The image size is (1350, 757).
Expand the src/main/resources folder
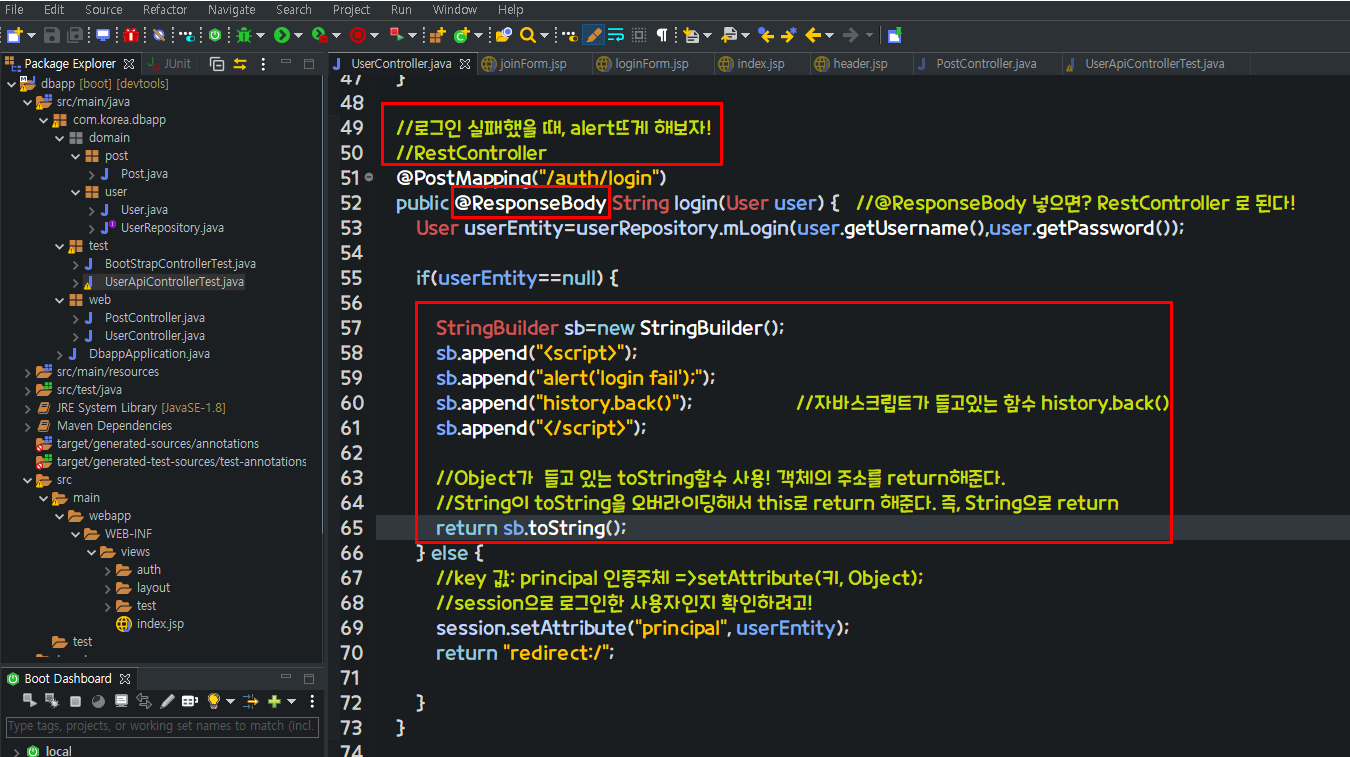27,372
